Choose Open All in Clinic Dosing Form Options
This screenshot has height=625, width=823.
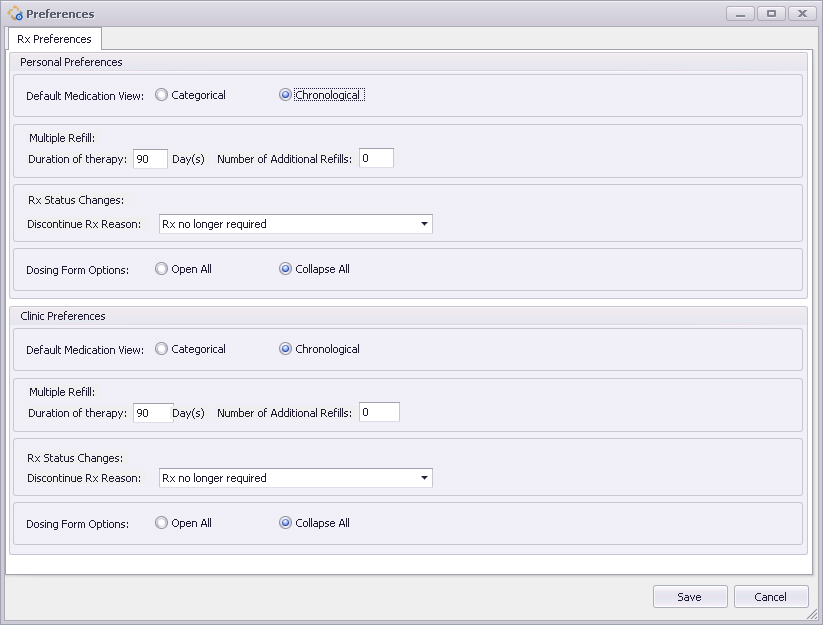pos(161,523)
